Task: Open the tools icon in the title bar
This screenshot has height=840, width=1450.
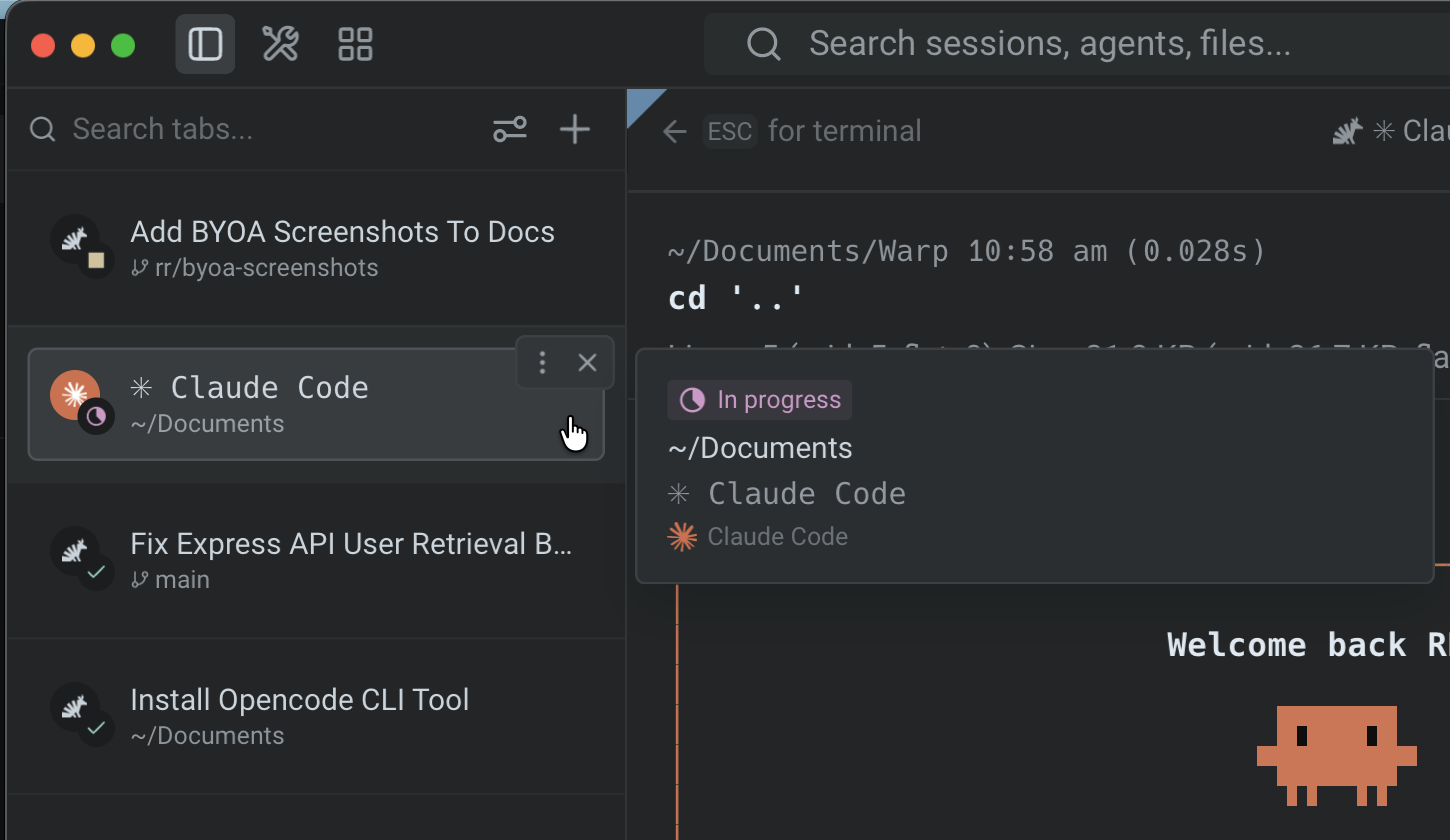Action: point(279,43)
